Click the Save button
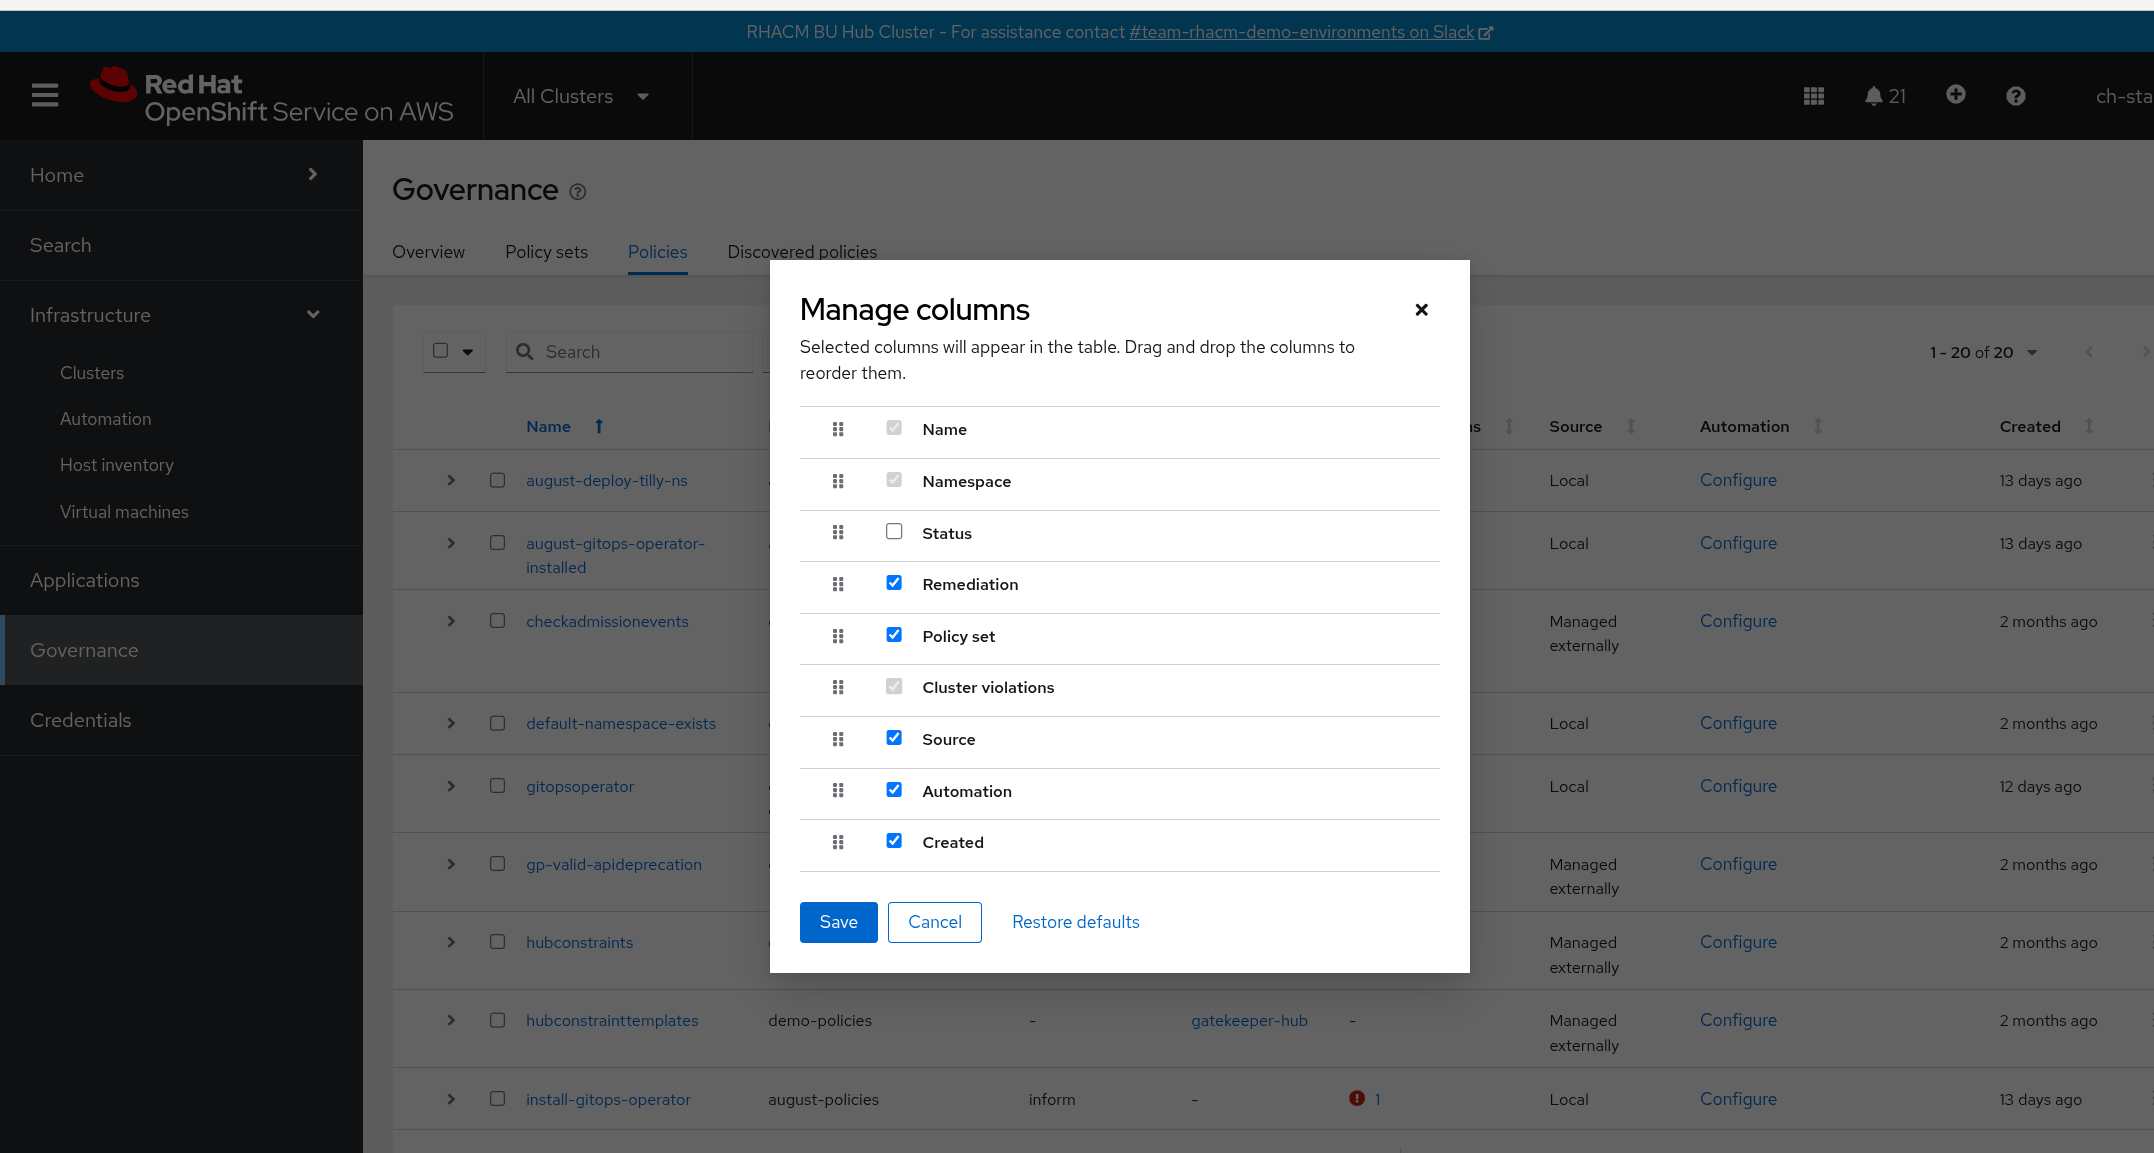This screenshot has width=2154, height=1153. pos(838,922)
